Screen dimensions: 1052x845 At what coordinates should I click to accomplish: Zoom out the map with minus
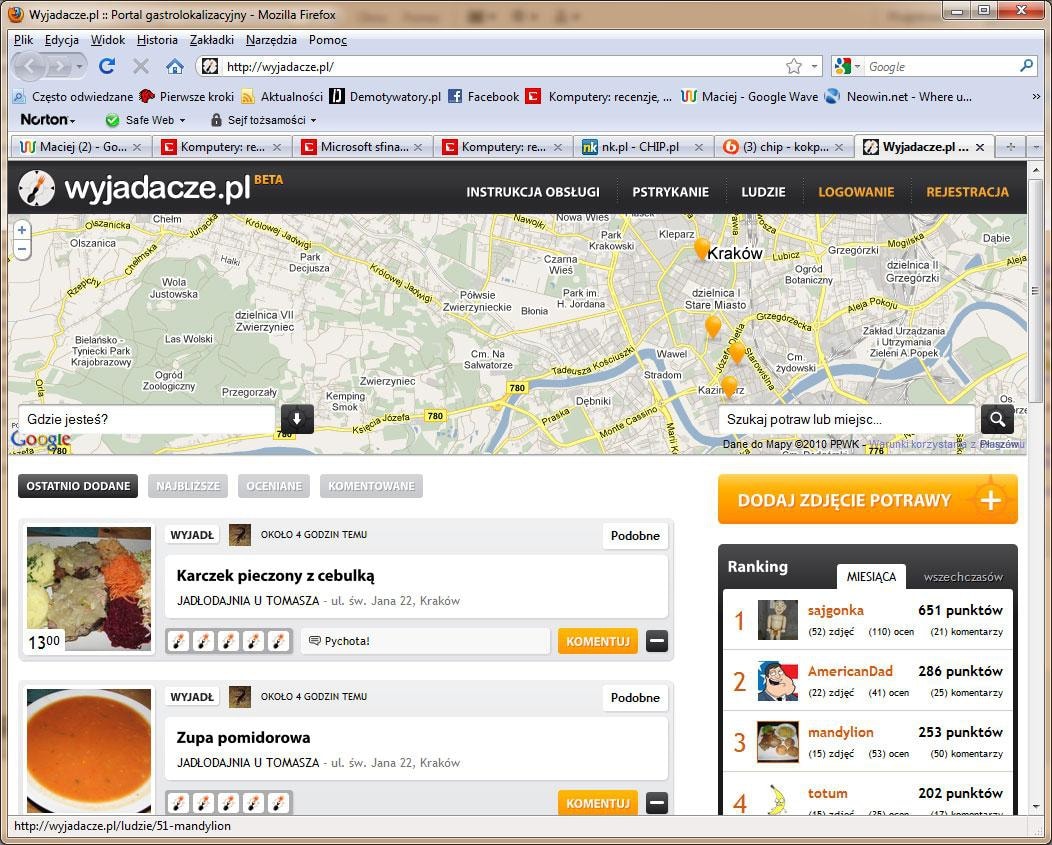click(22, 249)
